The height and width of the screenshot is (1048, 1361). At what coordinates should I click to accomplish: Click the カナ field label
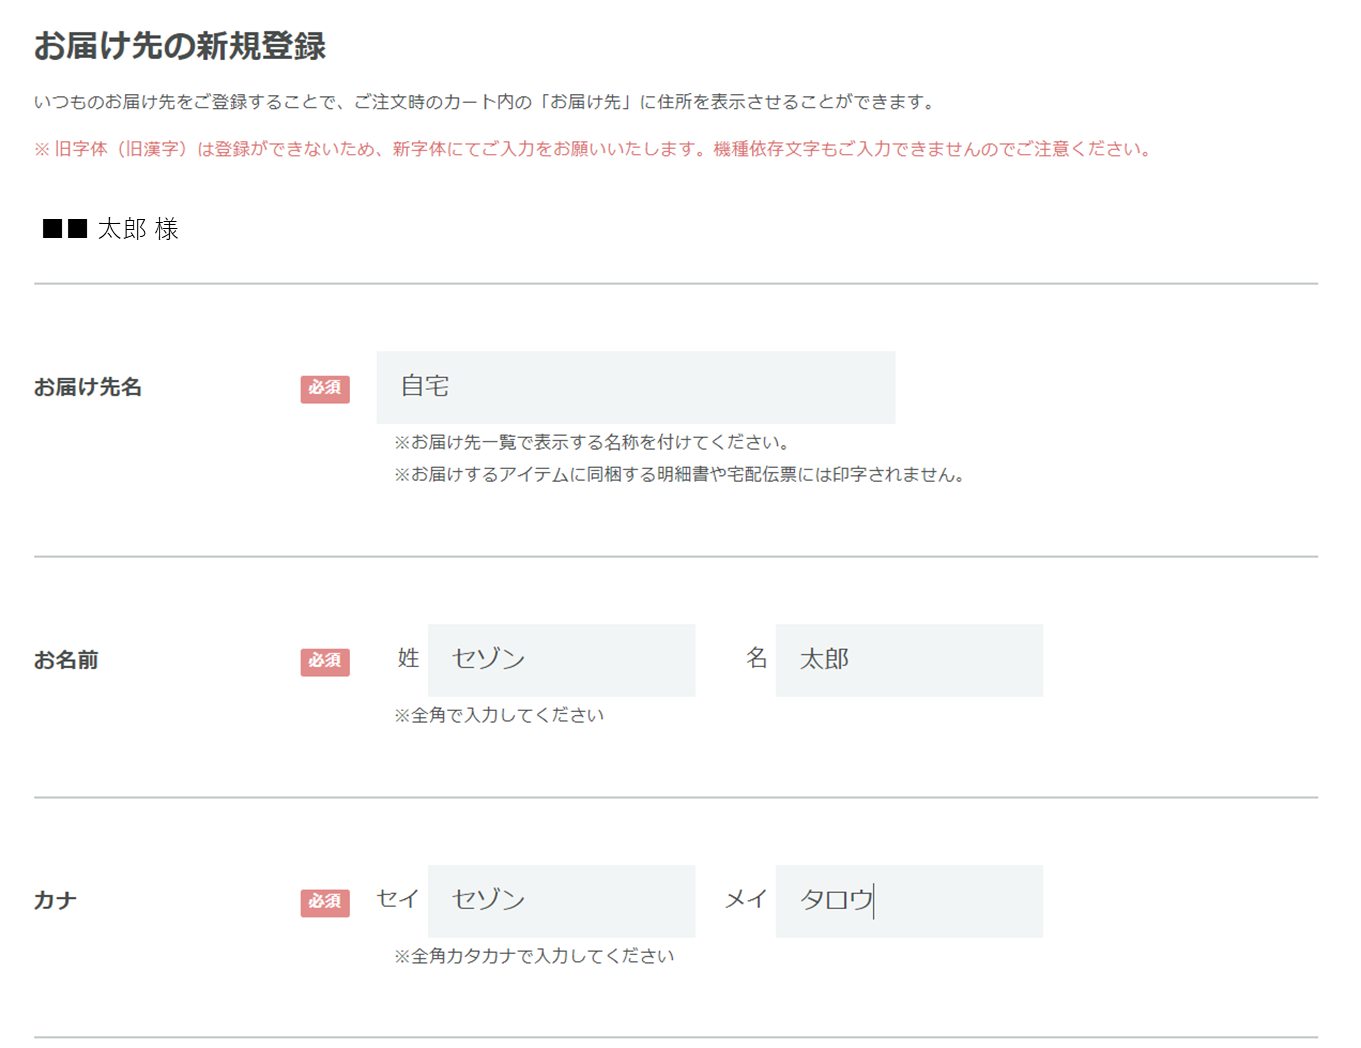pos(55,901)
